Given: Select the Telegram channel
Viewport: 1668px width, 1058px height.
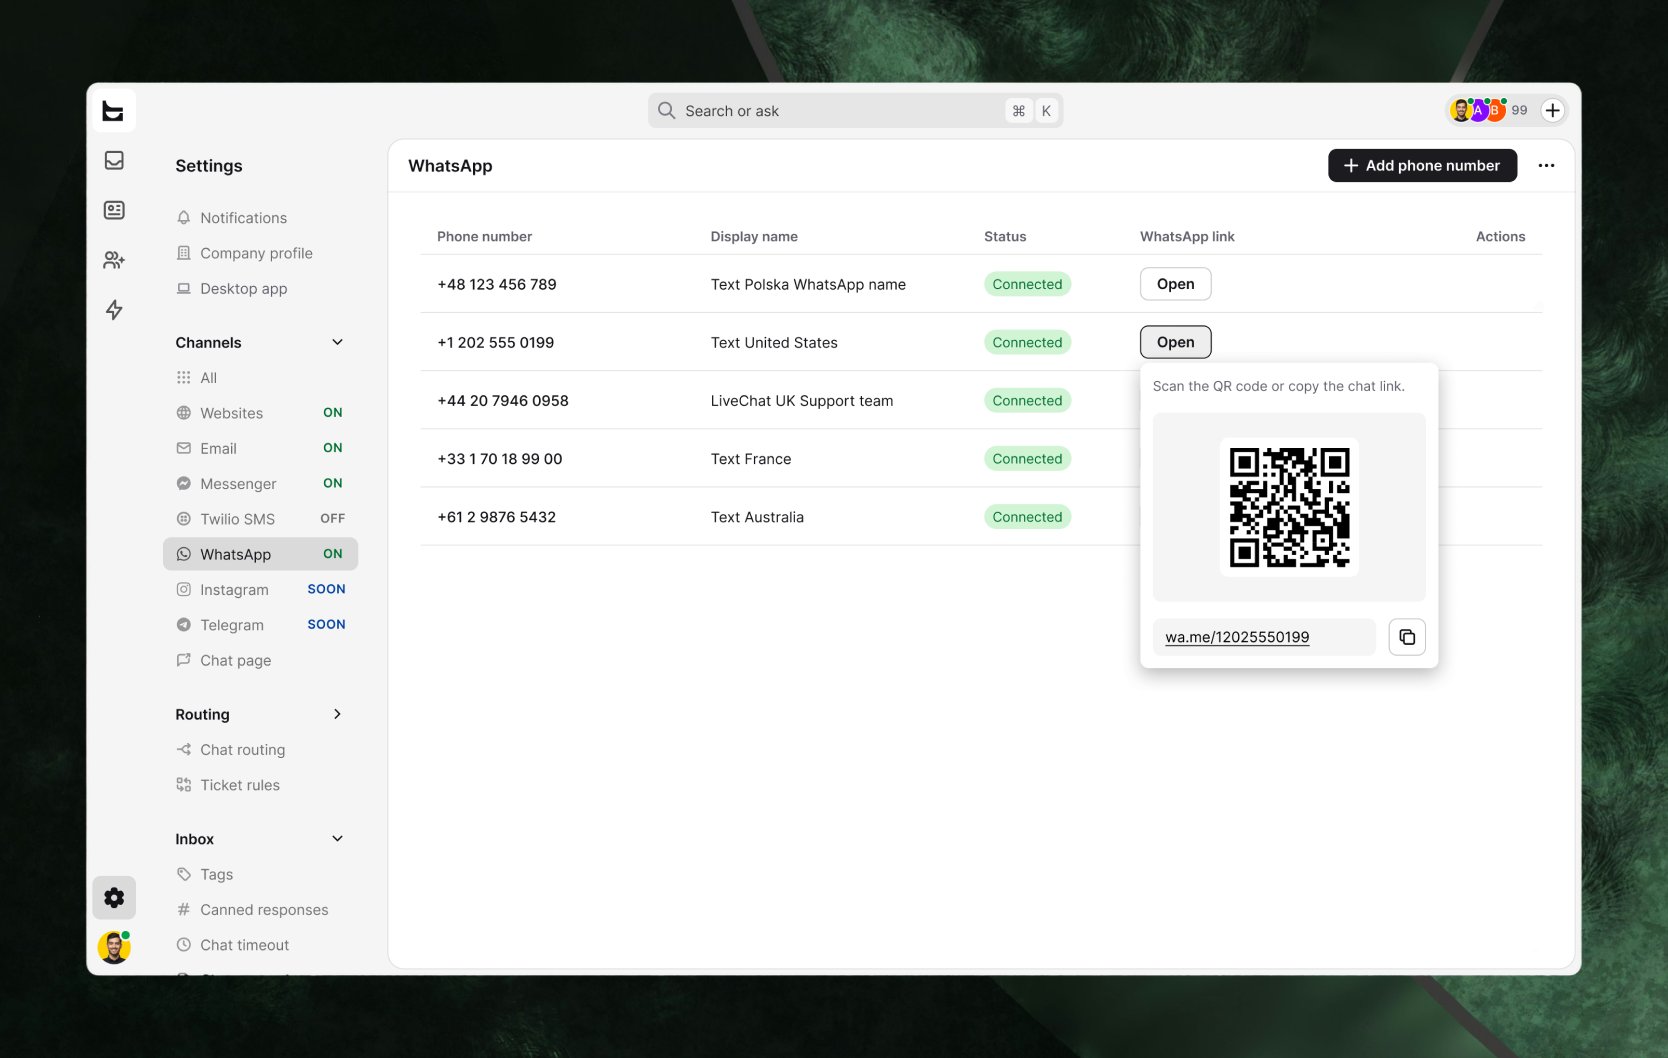Looking at the screenshot, I should tap(260, 625).
